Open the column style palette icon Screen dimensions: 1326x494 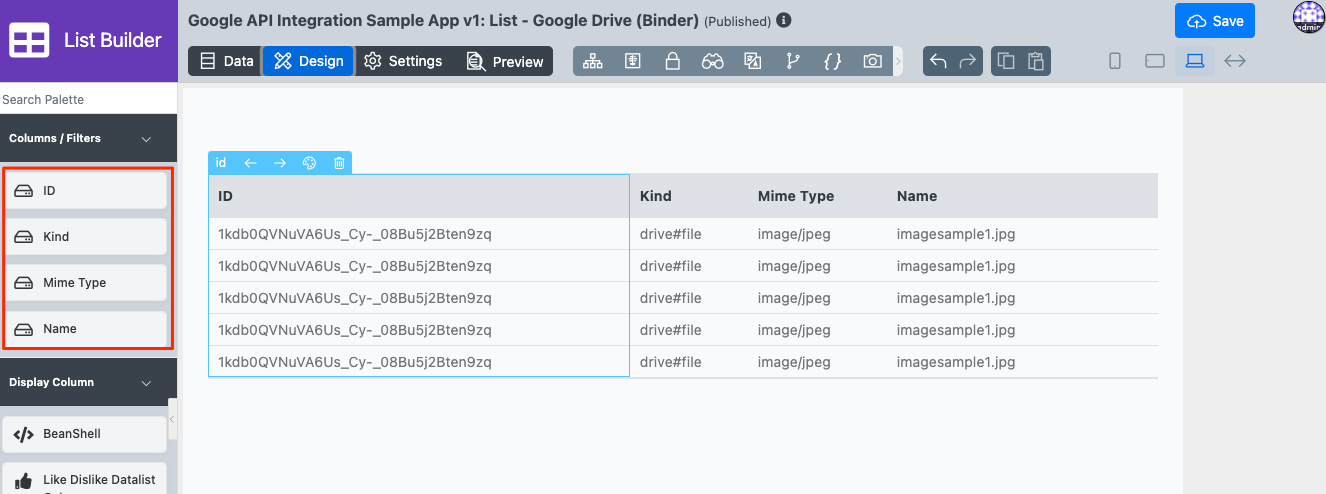pos(309,163)
